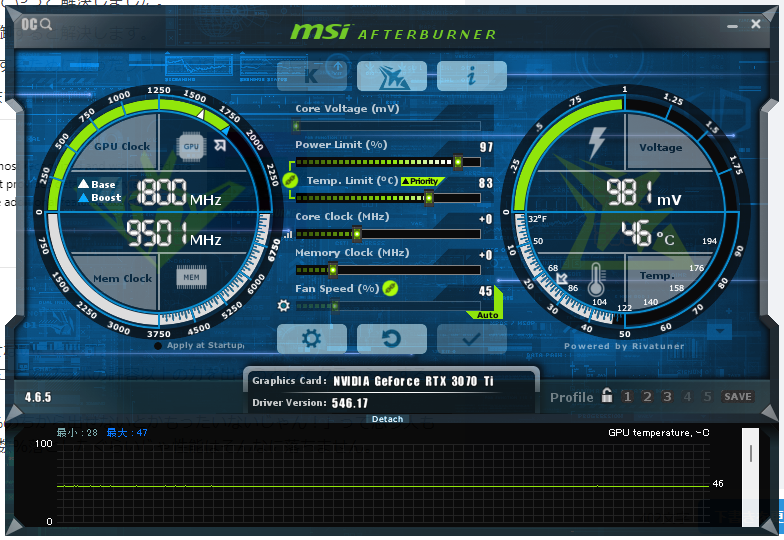Click the Core Voltage slider handle

coord(296,126)
